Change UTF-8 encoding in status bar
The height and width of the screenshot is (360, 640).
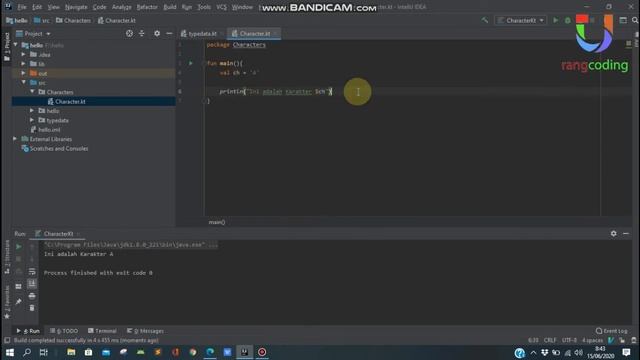(x=569, y=340)
